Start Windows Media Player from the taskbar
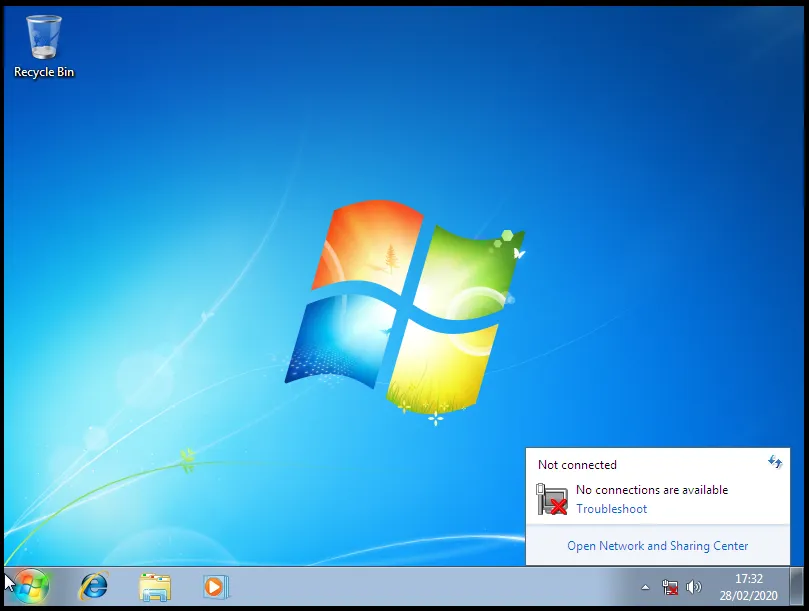This screenshot has width=809, height=611. click(216, 588)
